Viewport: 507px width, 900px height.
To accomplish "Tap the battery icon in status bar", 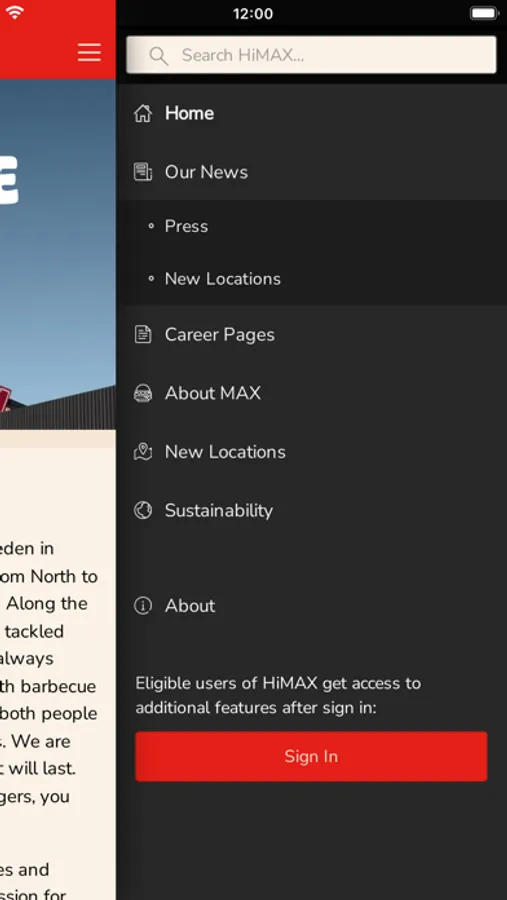I will pos(484,13).
